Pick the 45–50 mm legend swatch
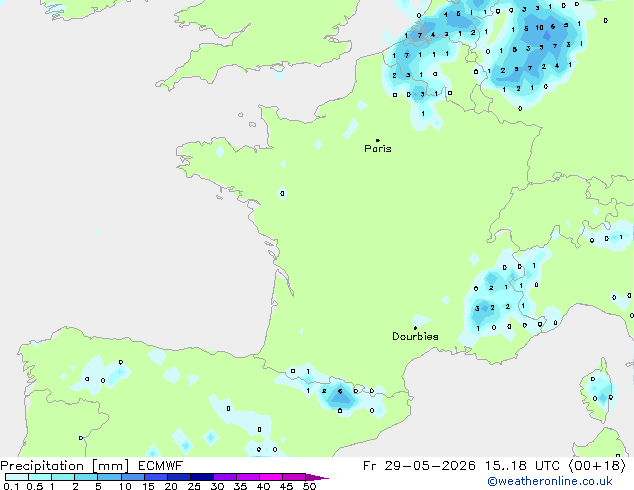 click(x=294, y=477)
